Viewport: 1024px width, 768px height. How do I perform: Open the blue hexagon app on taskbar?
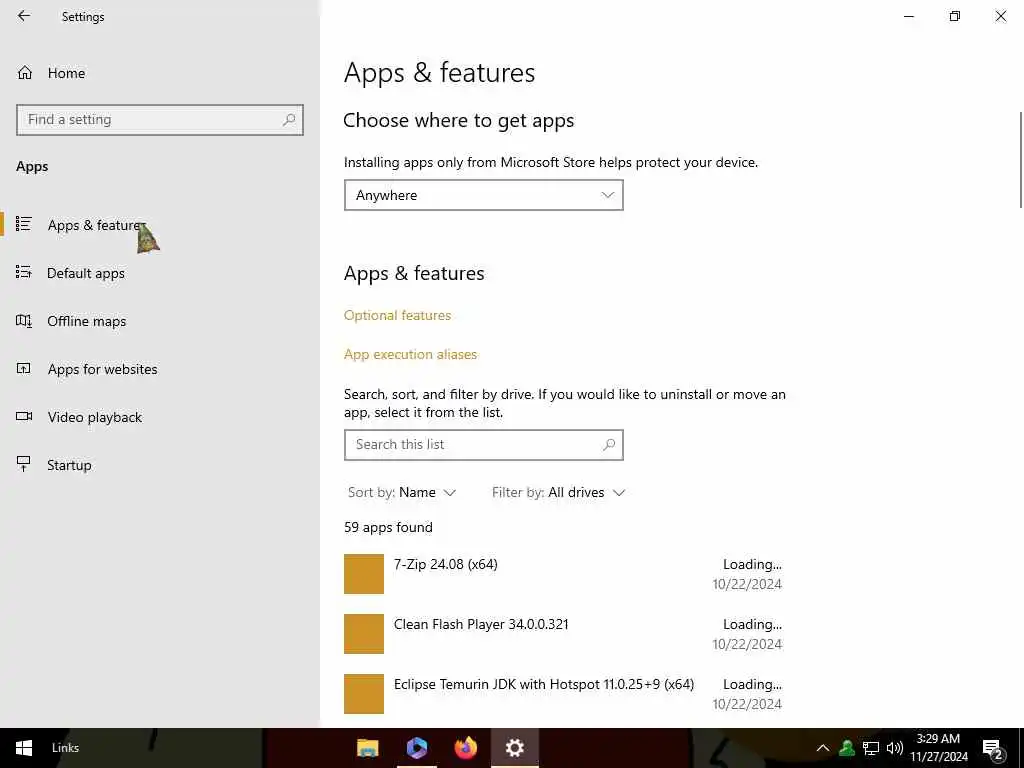pos(417,748)
